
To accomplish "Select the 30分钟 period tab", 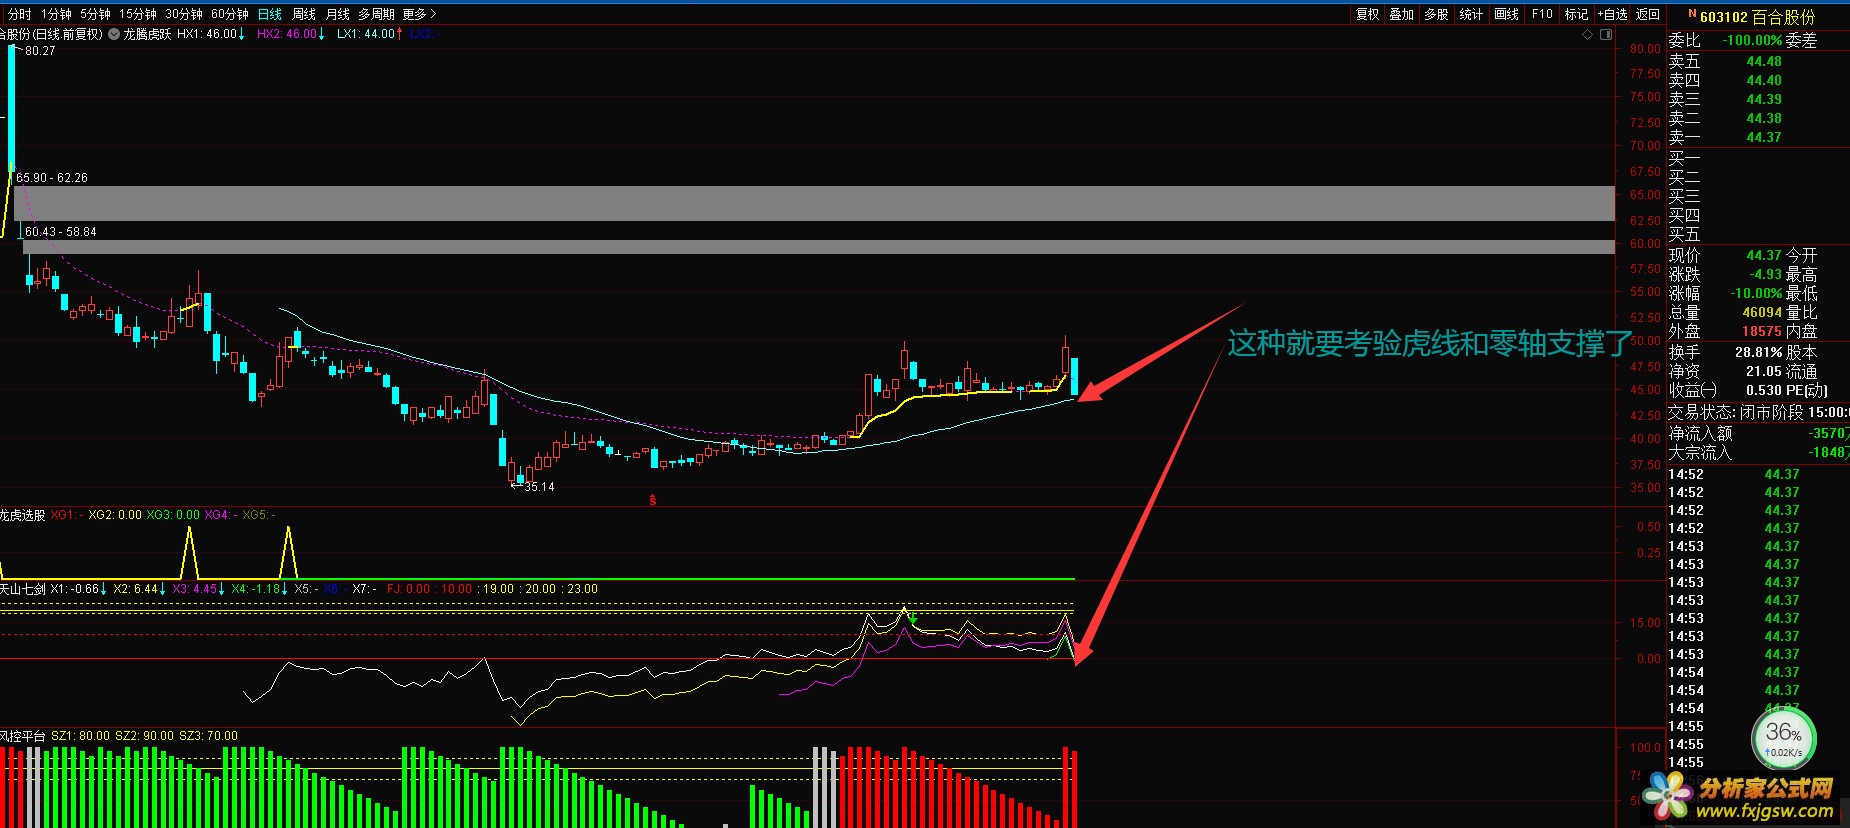I will (x=184, y=14).
